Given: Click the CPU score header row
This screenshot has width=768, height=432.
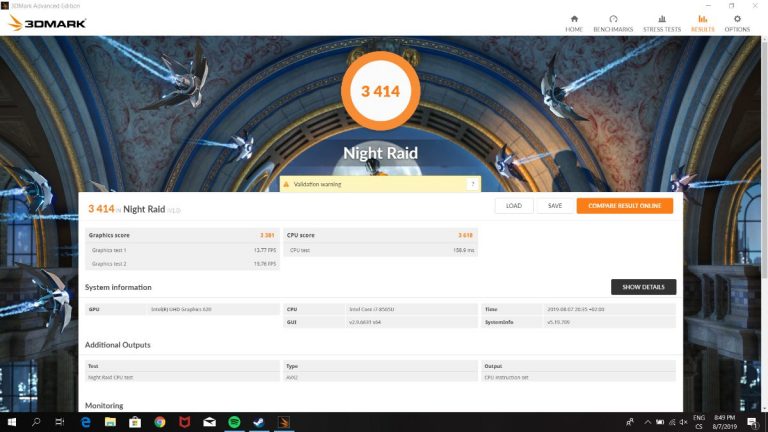Looking at the screenshot, I should [x=381, y=235].
